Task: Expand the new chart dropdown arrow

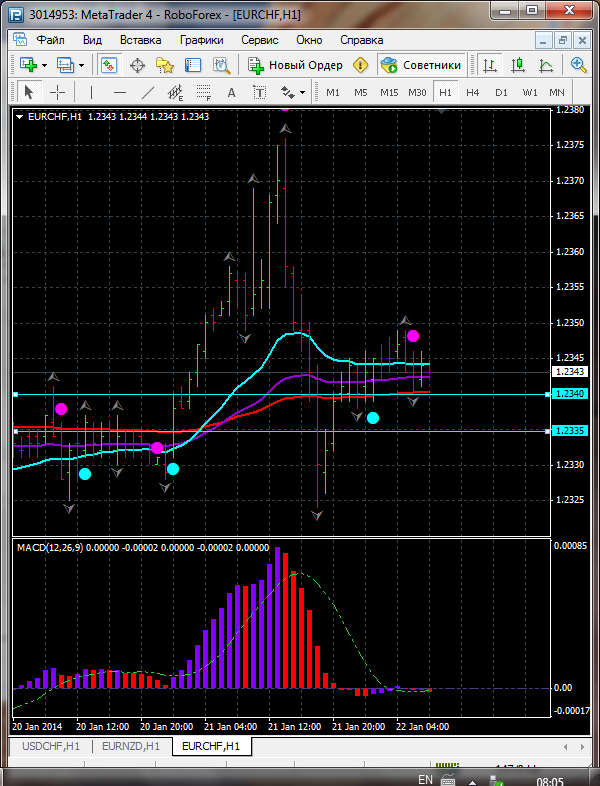Action: (x=44, y=65)
